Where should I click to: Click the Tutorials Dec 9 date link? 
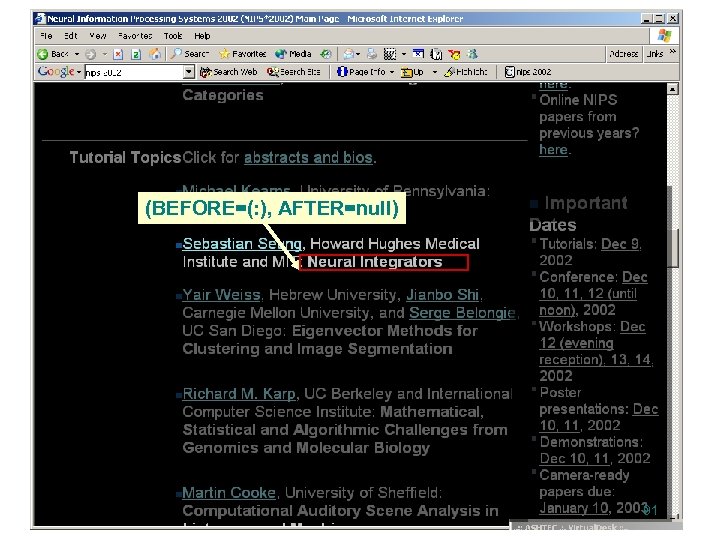point(620,244)
